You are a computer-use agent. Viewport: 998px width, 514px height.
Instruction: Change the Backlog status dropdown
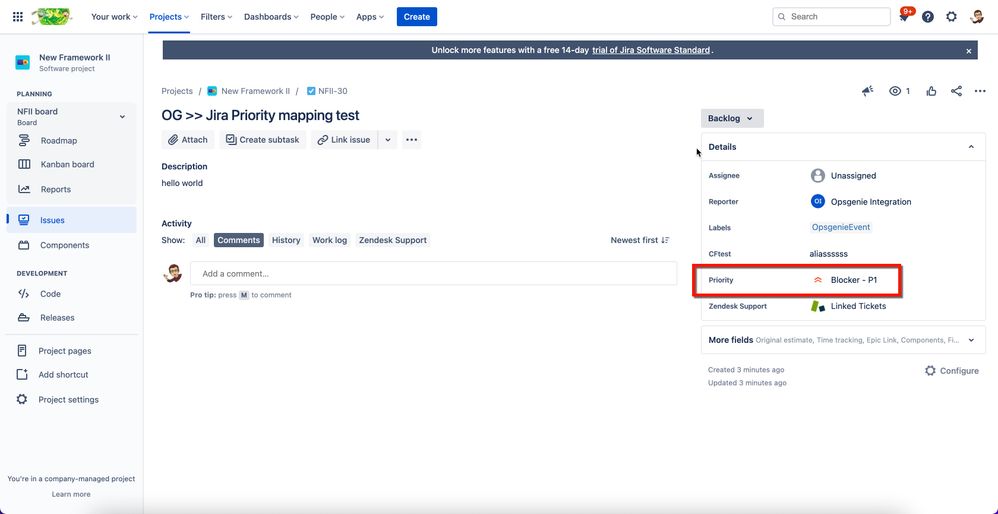pyautogui.click(x=732, y=118)
